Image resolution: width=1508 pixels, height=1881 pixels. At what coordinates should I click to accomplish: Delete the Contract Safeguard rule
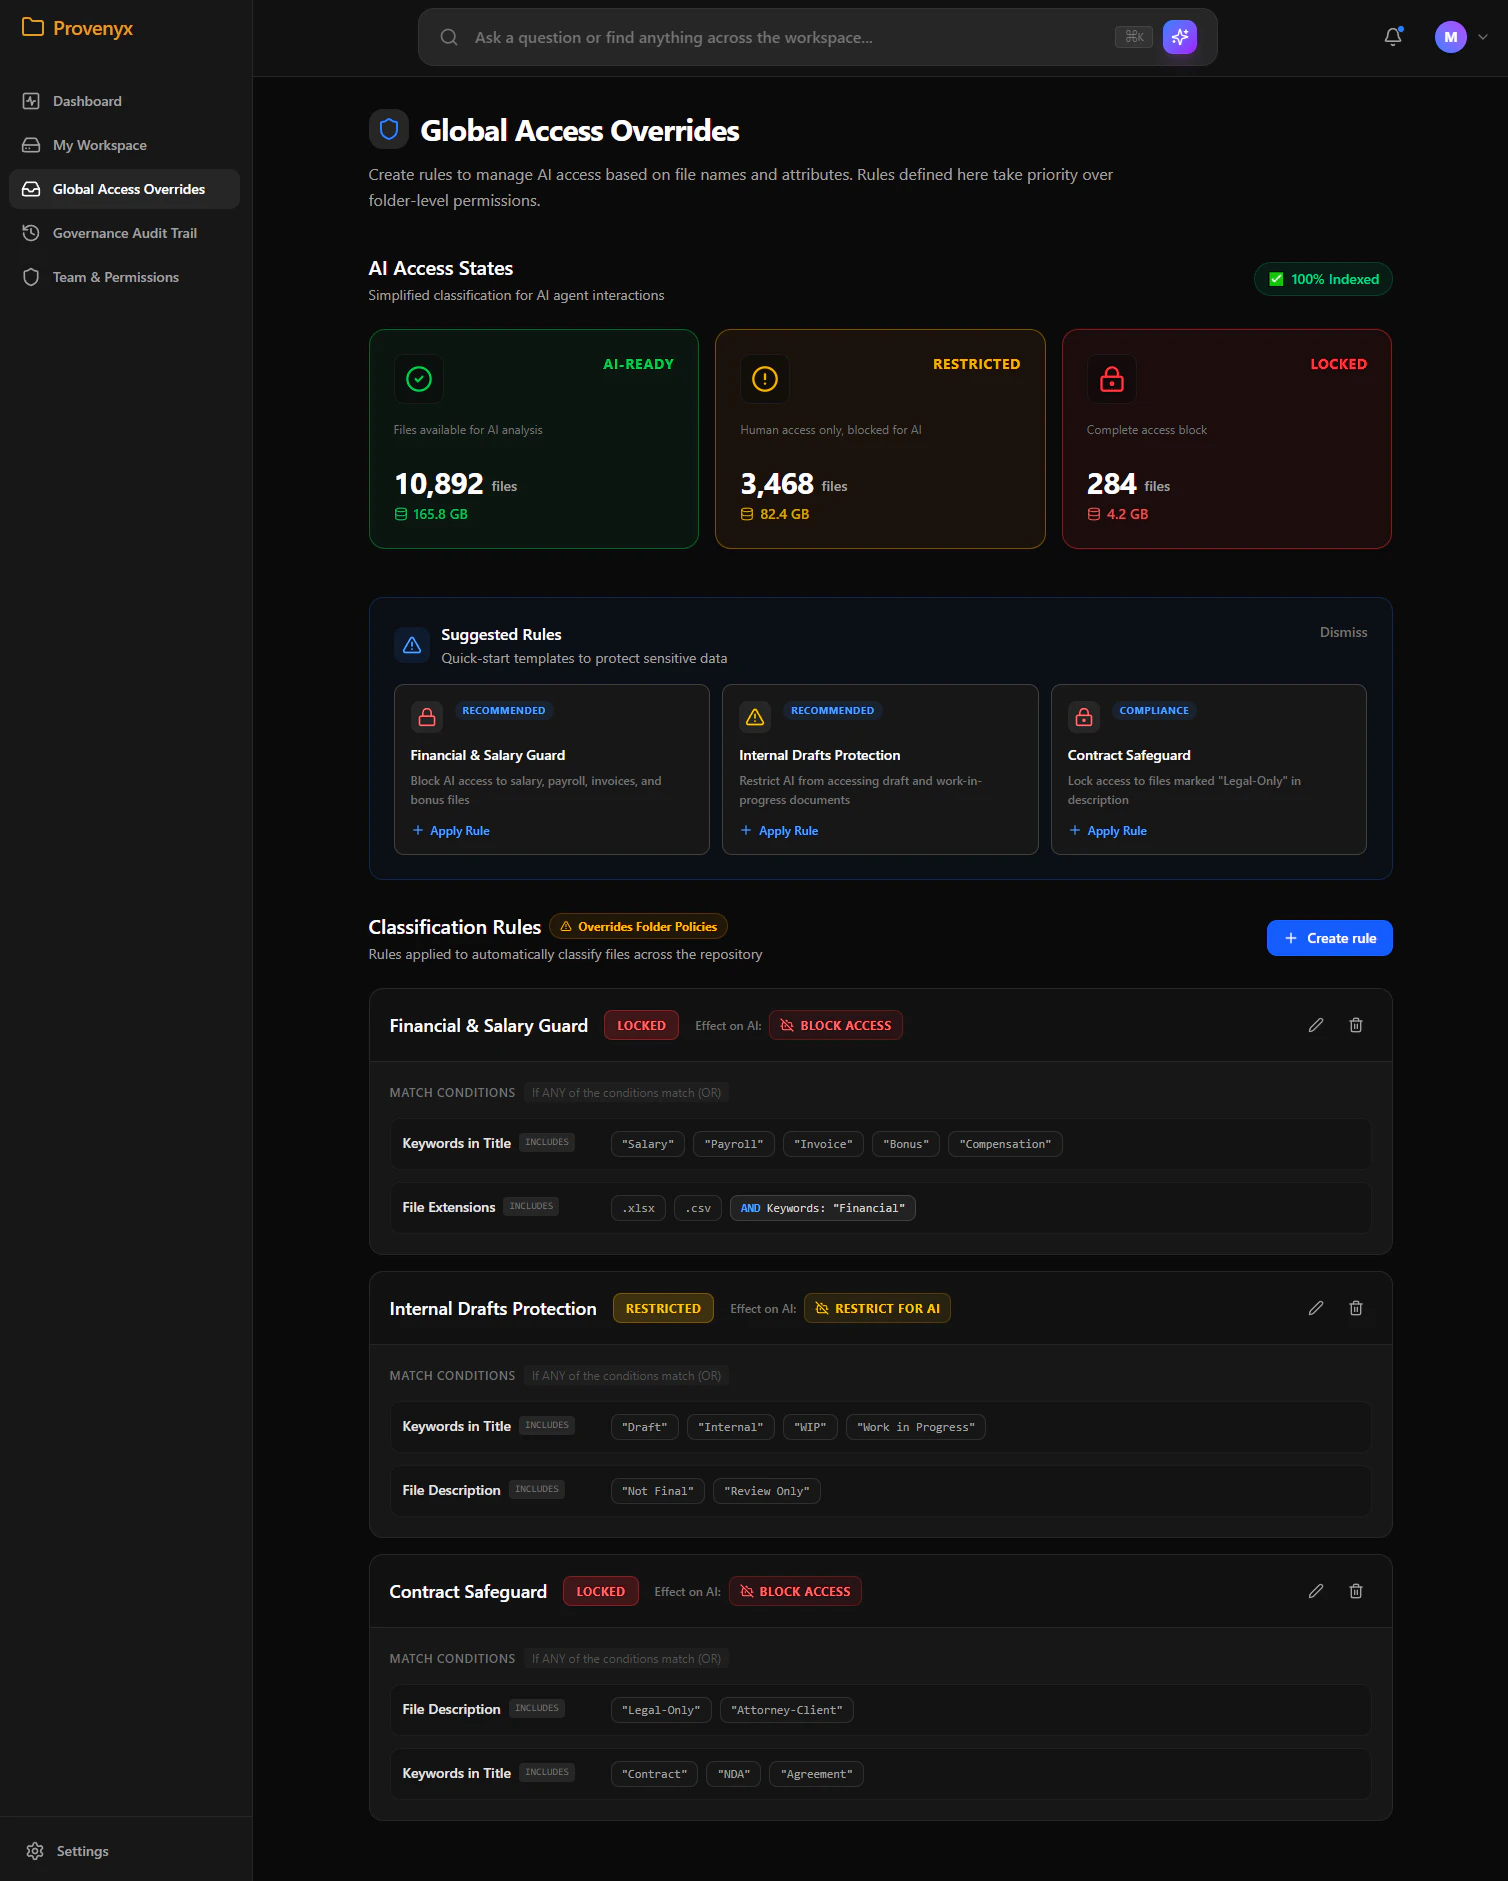1356,1591
